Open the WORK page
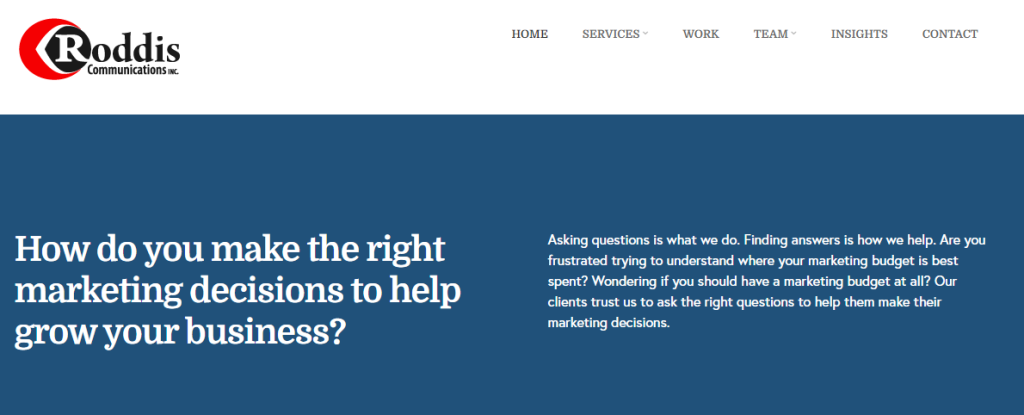This screenshot has height=415, width=1024. point(701,34)
